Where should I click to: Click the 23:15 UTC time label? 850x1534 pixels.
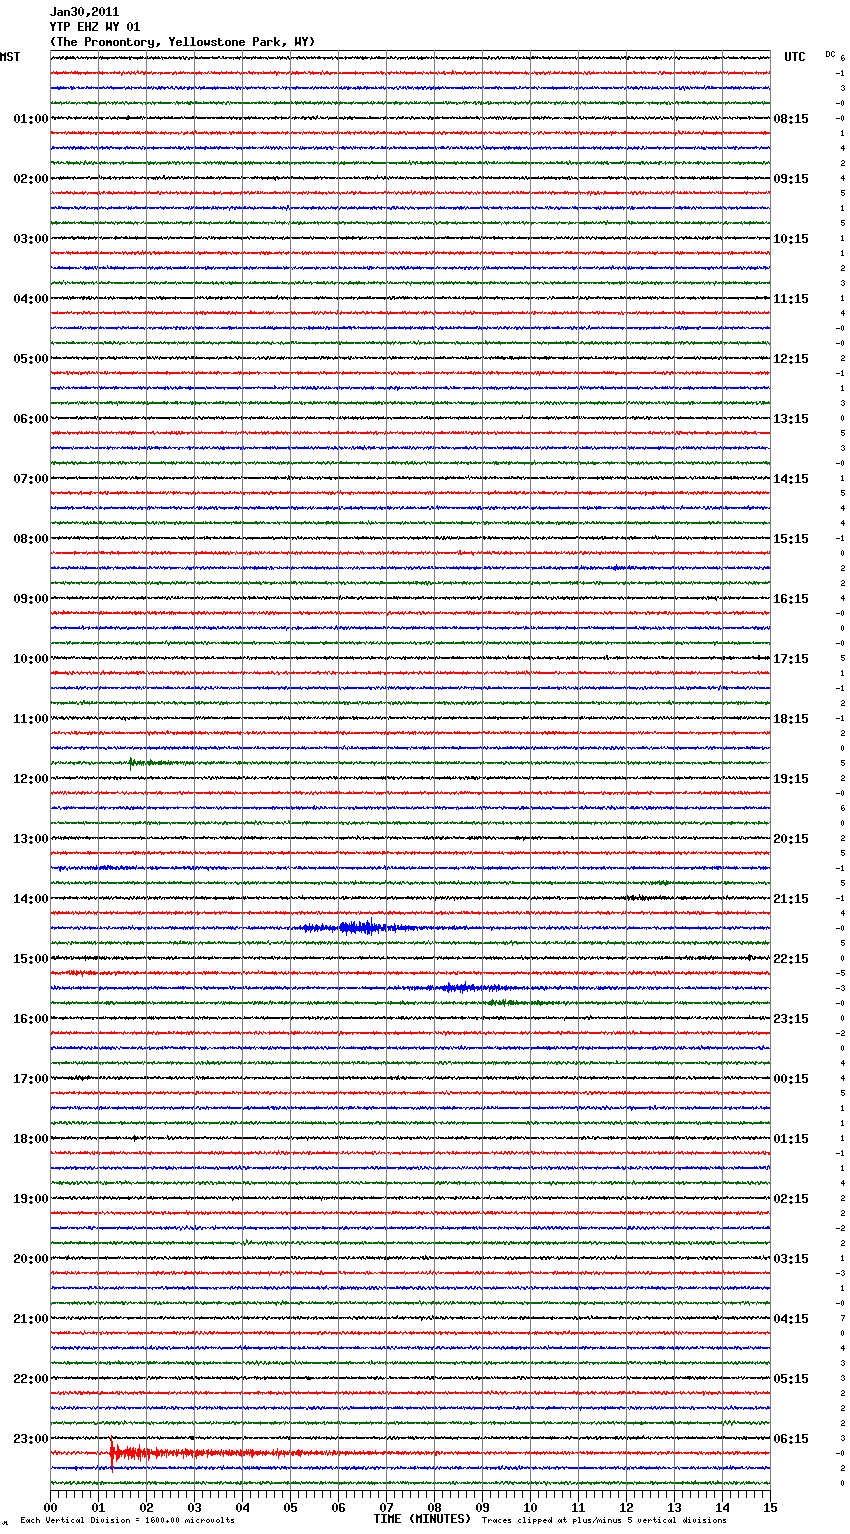[x=791, y=1019]
